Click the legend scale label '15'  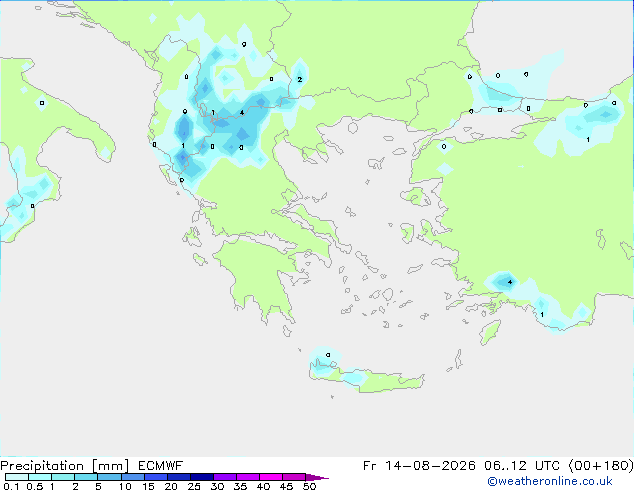tap(148, 486)
